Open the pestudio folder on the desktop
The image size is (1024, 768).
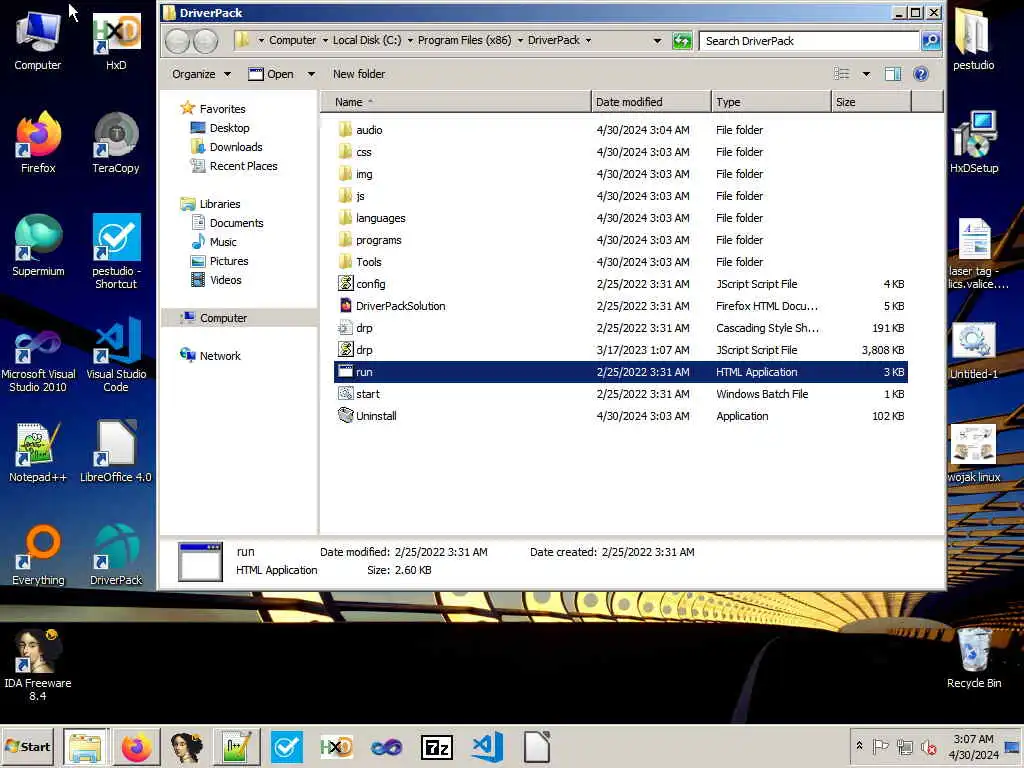pos(974,40)
